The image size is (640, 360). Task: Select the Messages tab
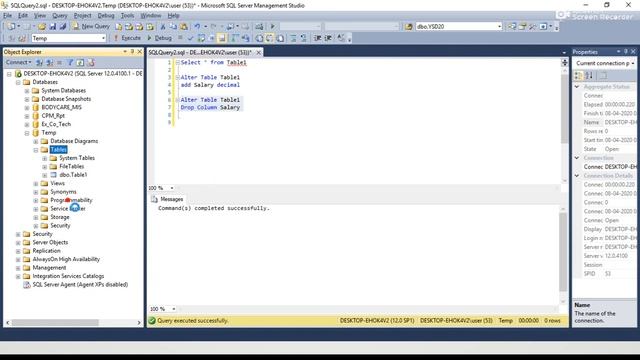(x=167, y=199)
